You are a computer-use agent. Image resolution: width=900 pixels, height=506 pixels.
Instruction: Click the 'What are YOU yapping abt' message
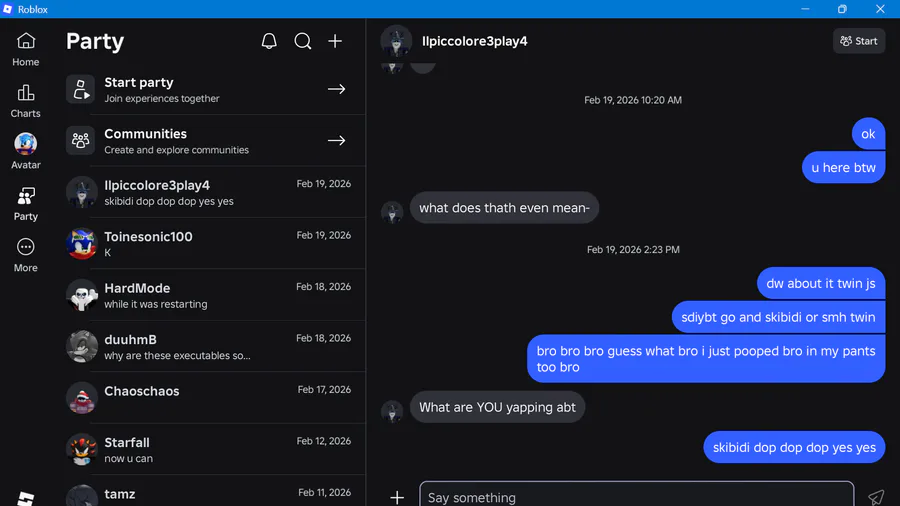pos(497,407)
